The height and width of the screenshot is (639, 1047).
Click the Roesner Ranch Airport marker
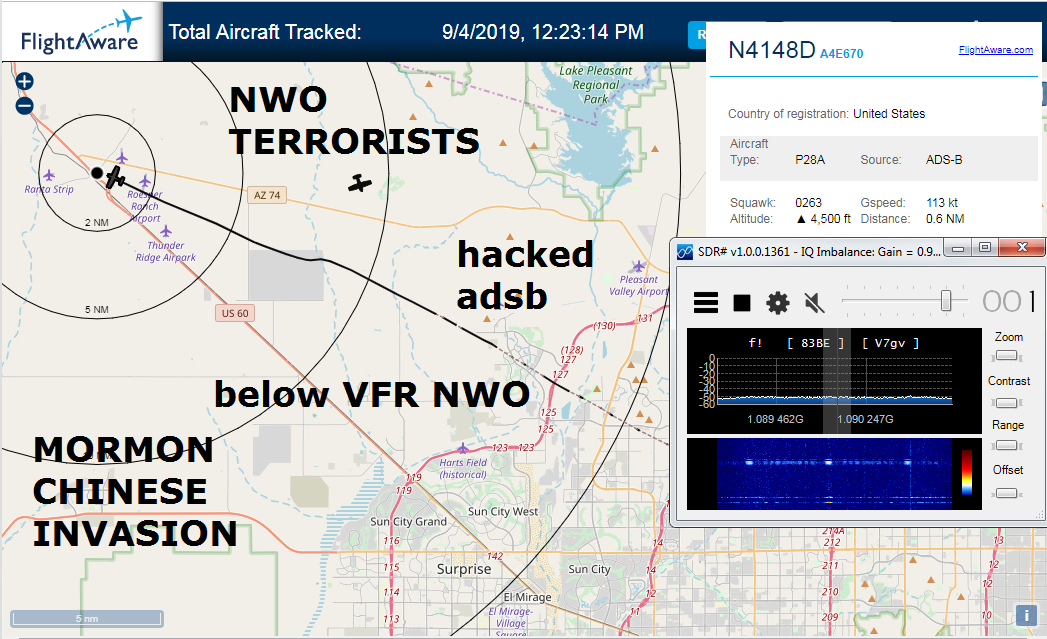coord(145,182)
